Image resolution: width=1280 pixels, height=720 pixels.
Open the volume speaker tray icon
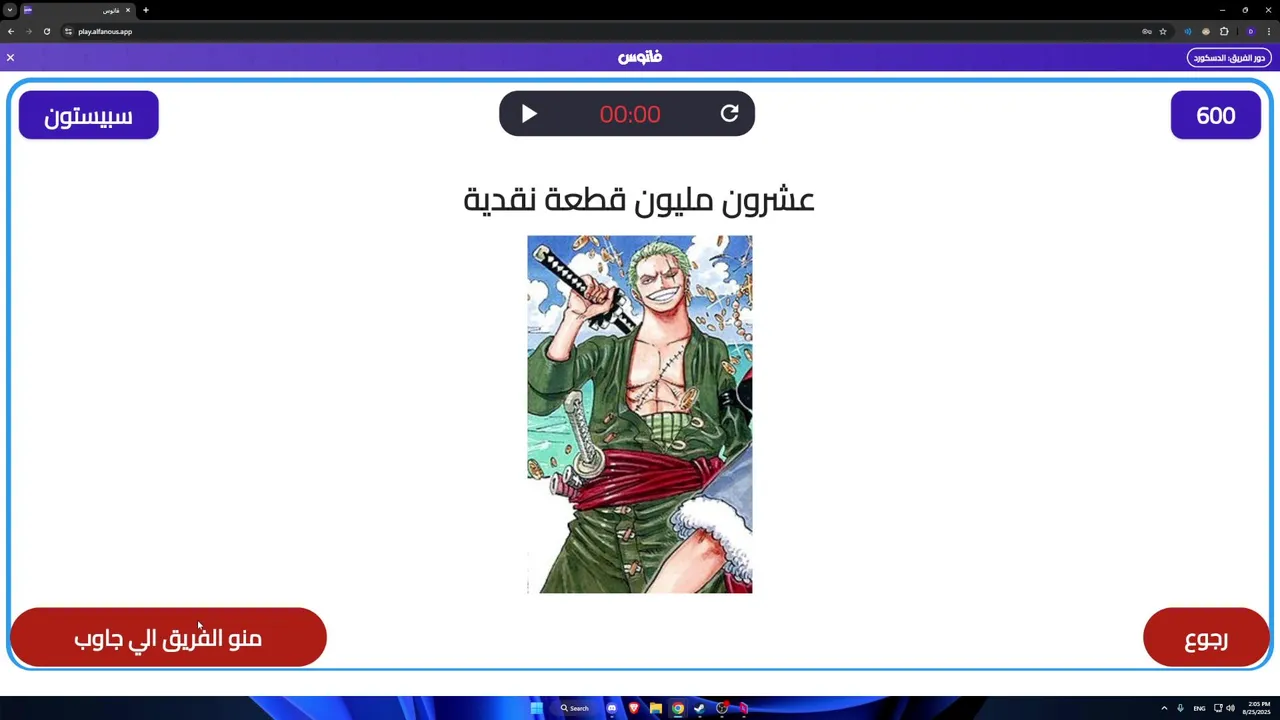coord(1230,708)
